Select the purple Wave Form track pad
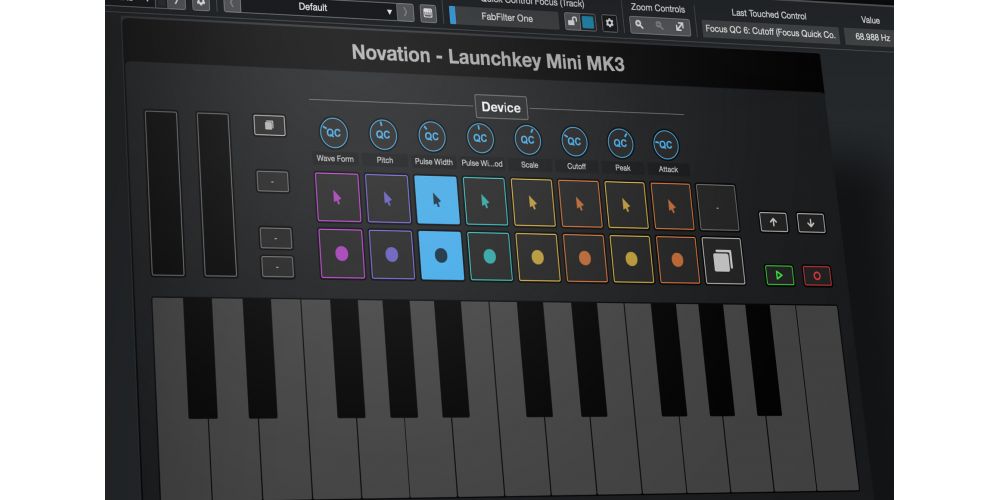 click(337, 197)
